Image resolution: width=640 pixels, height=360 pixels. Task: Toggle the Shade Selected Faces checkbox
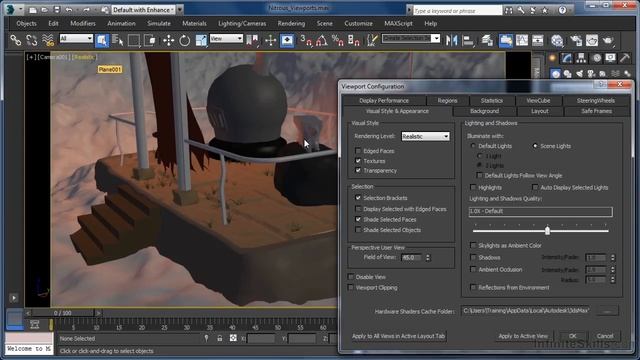tap(358, 220)
